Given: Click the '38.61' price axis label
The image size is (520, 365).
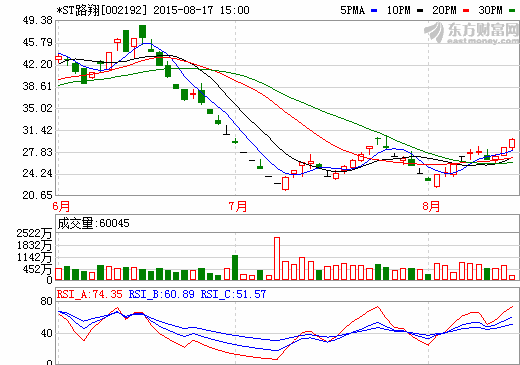Looking at the screenshot, I should [37, 86].
